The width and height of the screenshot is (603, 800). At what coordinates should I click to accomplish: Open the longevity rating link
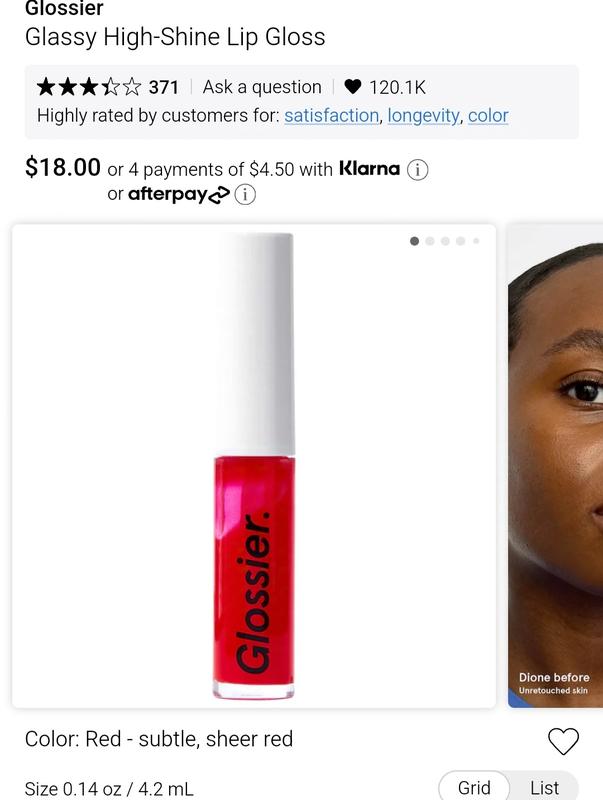423,116
